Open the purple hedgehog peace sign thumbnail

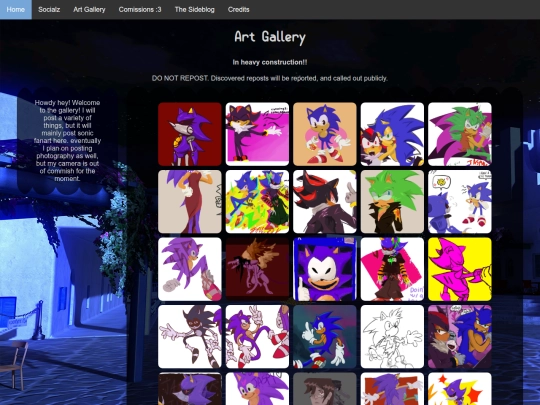point(257,336)
